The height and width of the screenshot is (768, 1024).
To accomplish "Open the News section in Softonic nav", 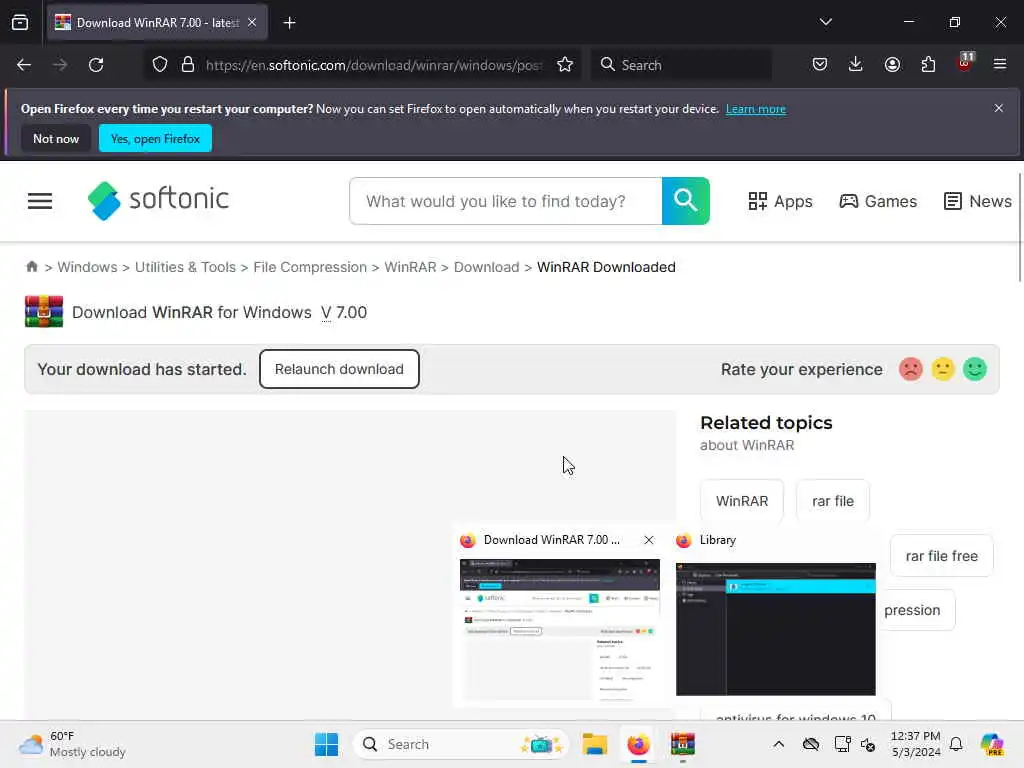I will (978, 201).
